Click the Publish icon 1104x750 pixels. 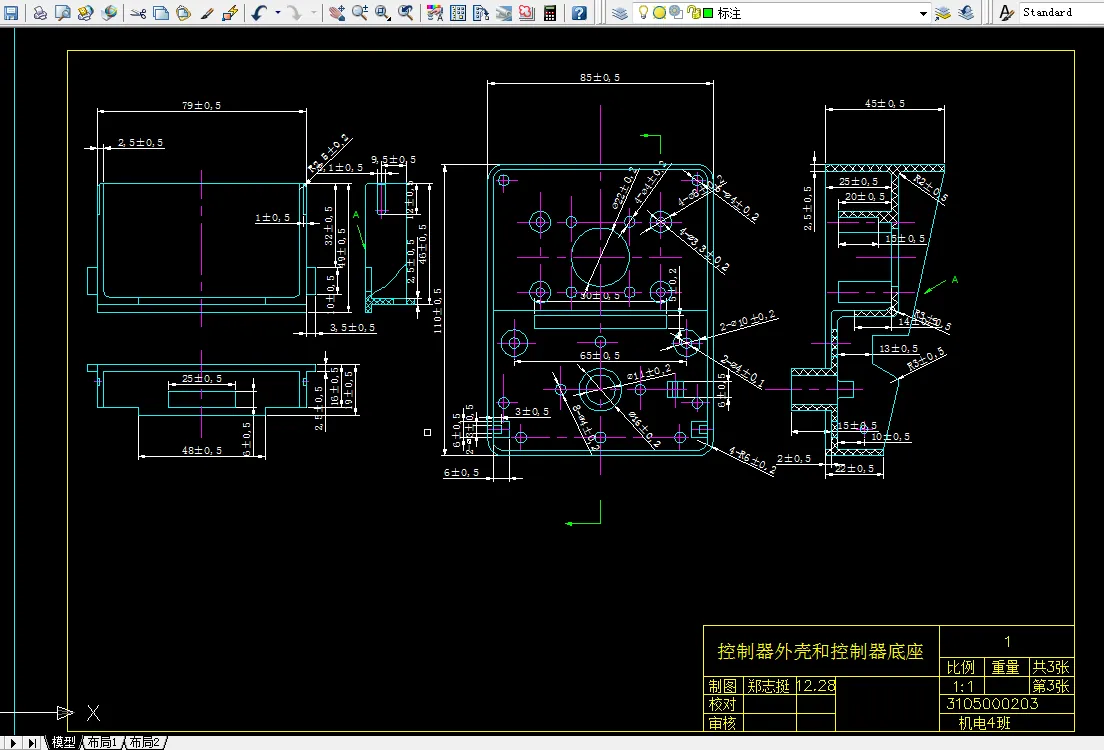click(x=85, y=13)
